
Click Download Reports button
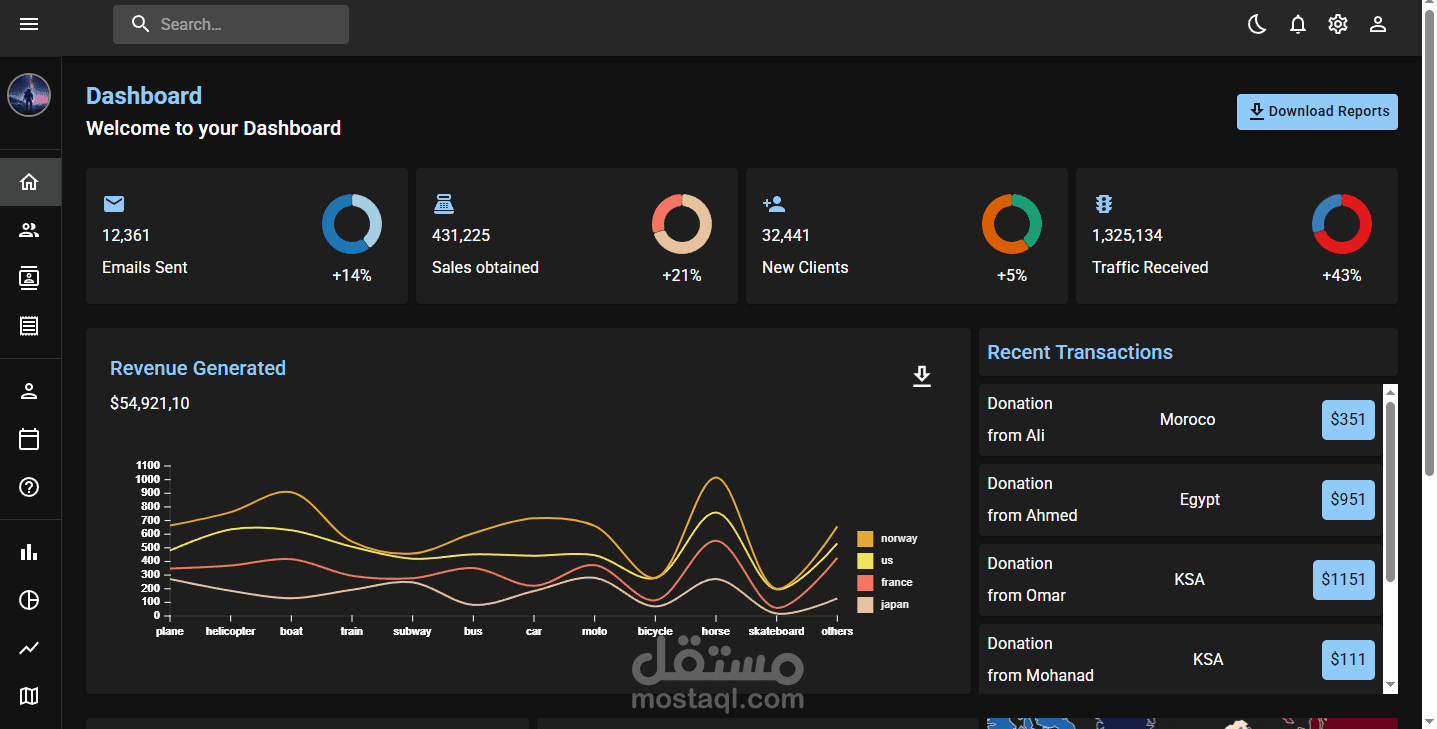pyautogui.click(x=1317, y=112)
